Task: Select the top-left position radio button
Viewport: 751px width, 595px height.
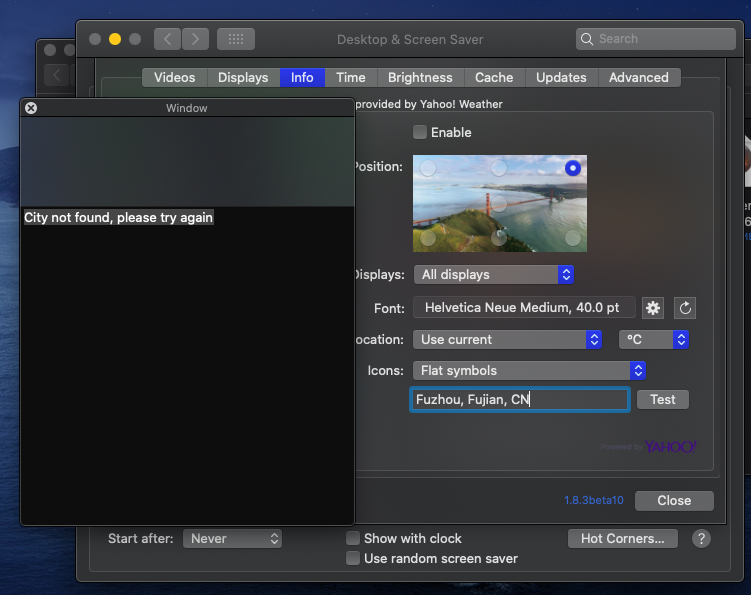Action: 428,168
